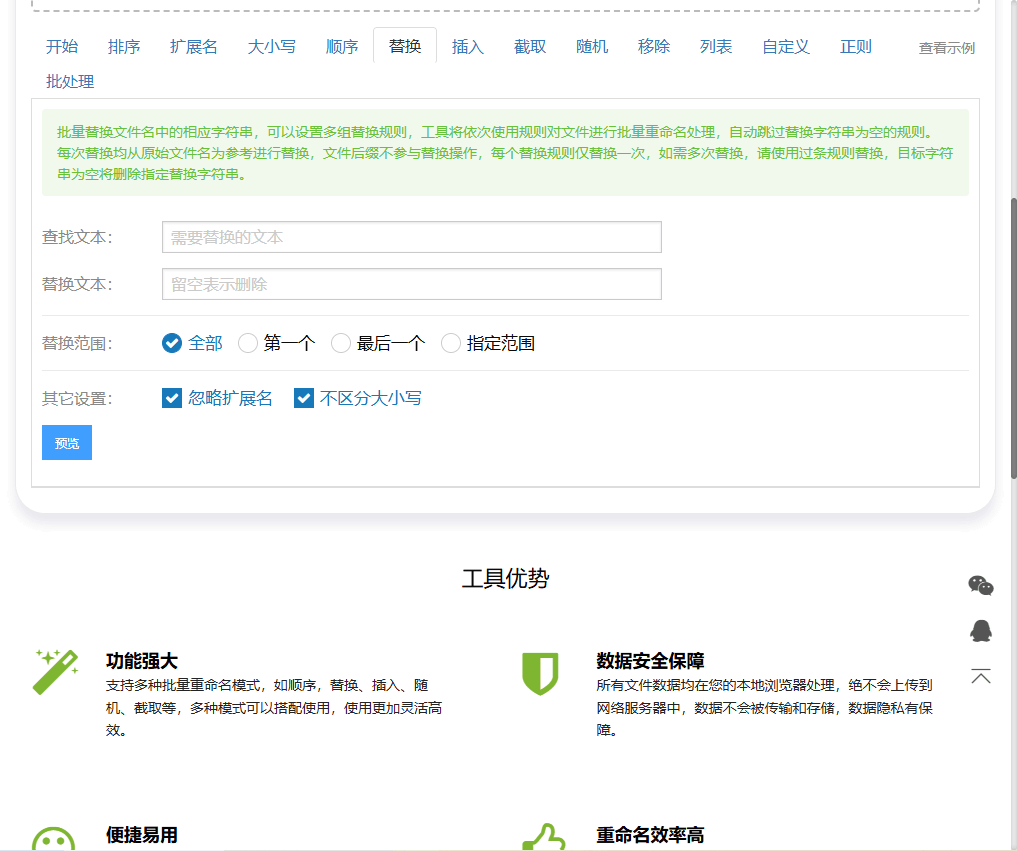Select the 第一个 replace range option

[247, 342]
